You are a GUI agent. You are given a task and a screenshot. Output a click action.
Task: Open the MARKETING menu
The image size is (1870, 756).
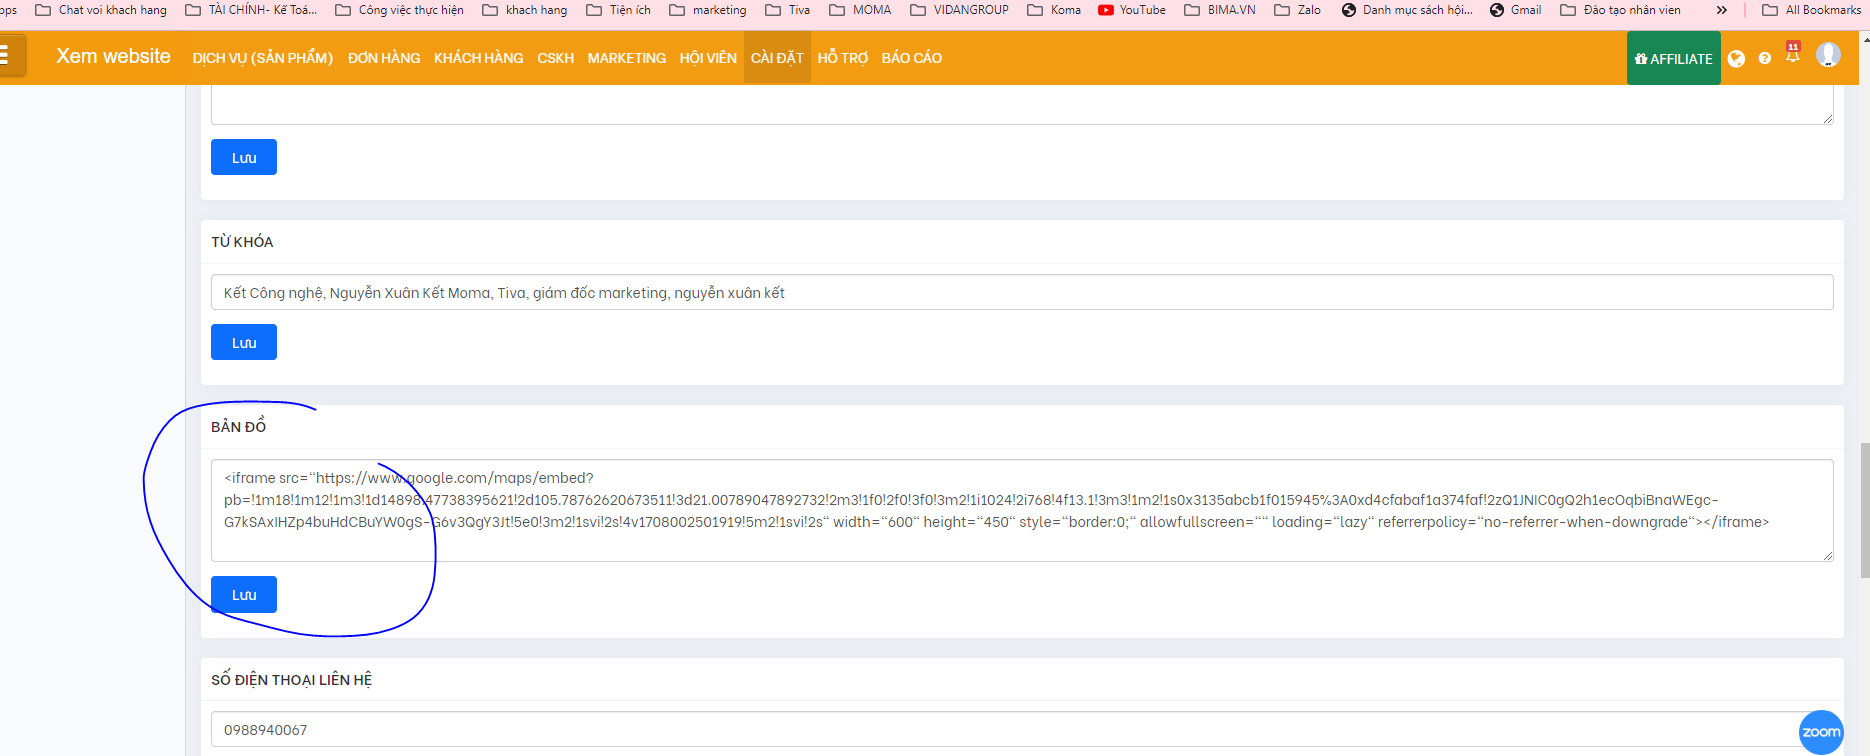[x=626, y=58]
